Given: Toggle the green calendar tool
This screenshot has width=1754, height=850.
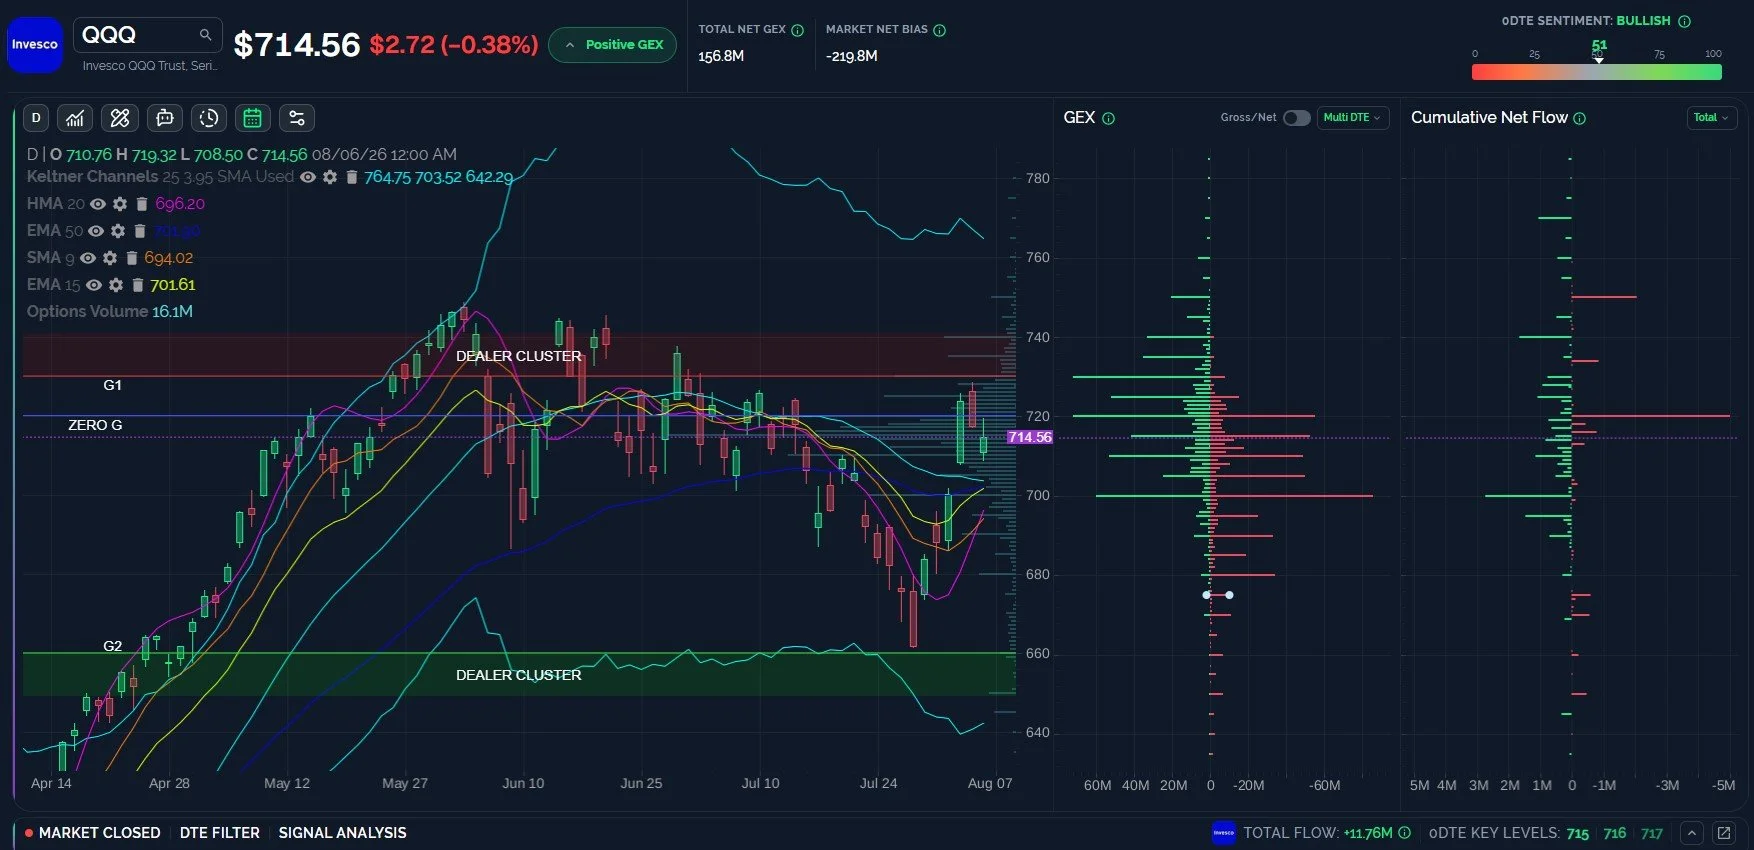Looking at the screenshot, I should (253, 118).
